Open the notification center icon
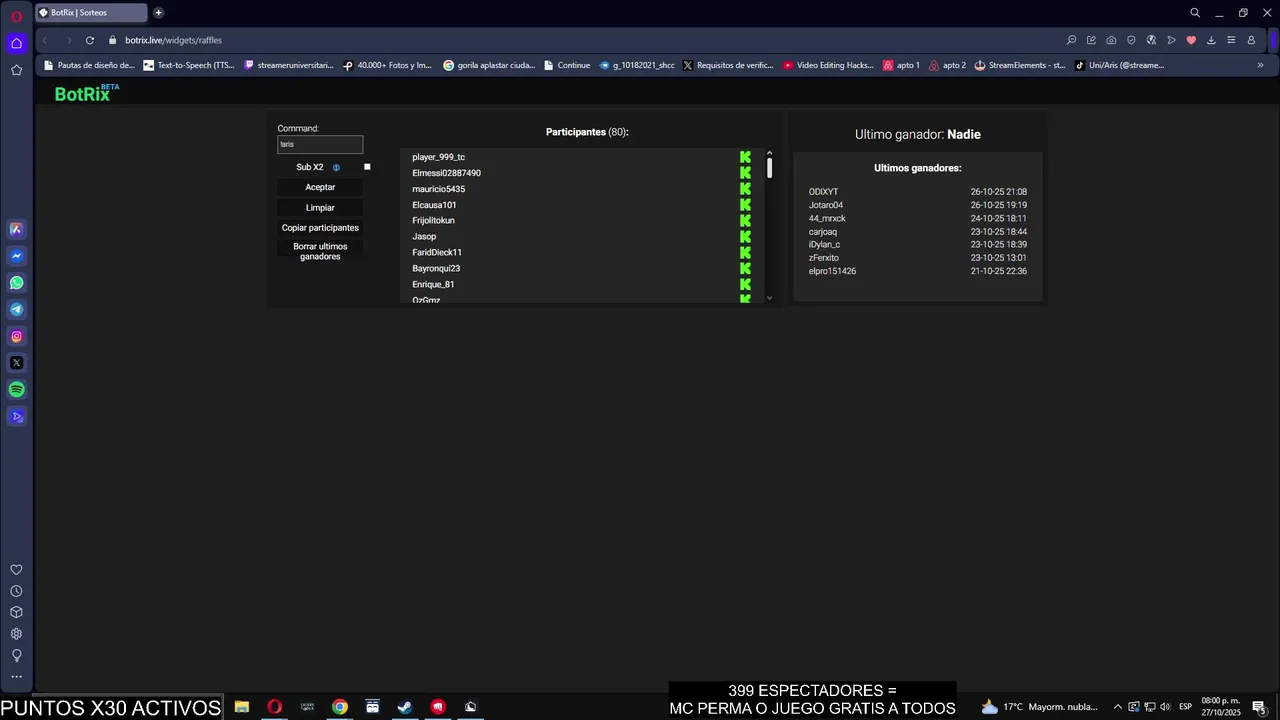The height and width of the screenshot is (720, 1280). (x=1260, y=707)
